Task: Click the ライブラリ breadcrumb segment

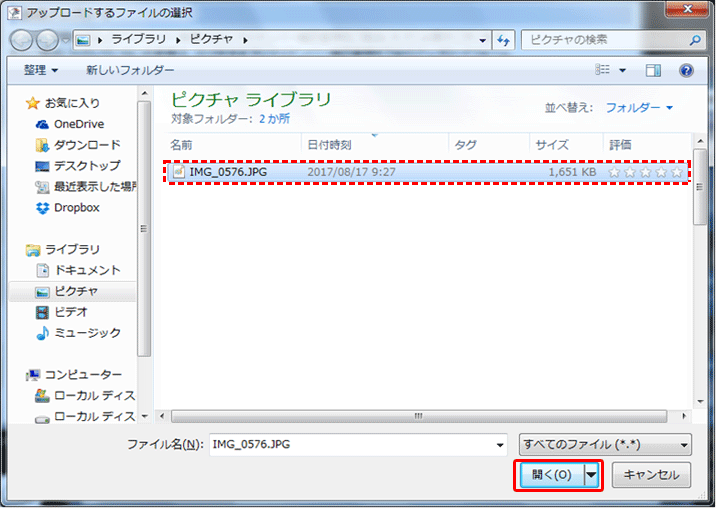Action: 139,40
